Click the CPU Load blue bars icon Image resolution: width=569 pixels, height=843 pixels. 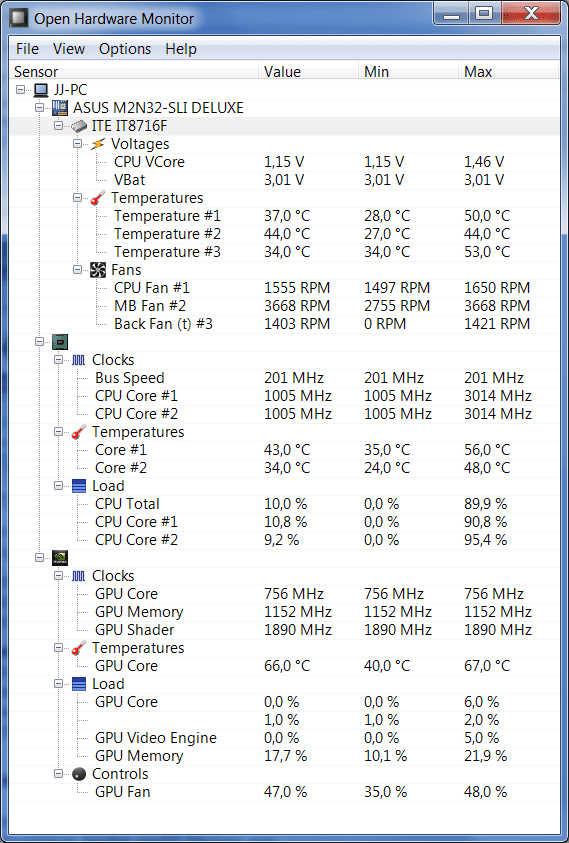pyautogui.click(x=79, y=486)
